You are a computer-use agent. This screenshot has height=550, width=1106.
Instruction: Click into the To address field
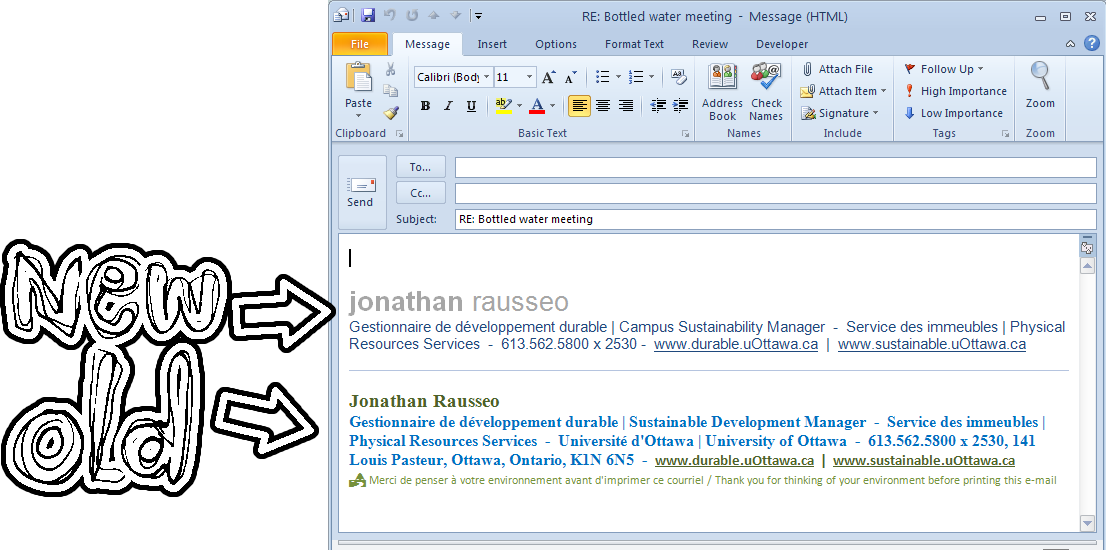pos(776,167)
